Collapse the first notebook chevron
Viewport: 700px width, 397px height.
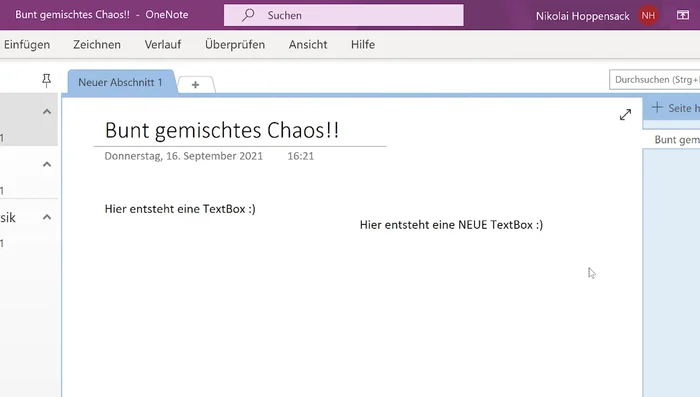(47, 112)
